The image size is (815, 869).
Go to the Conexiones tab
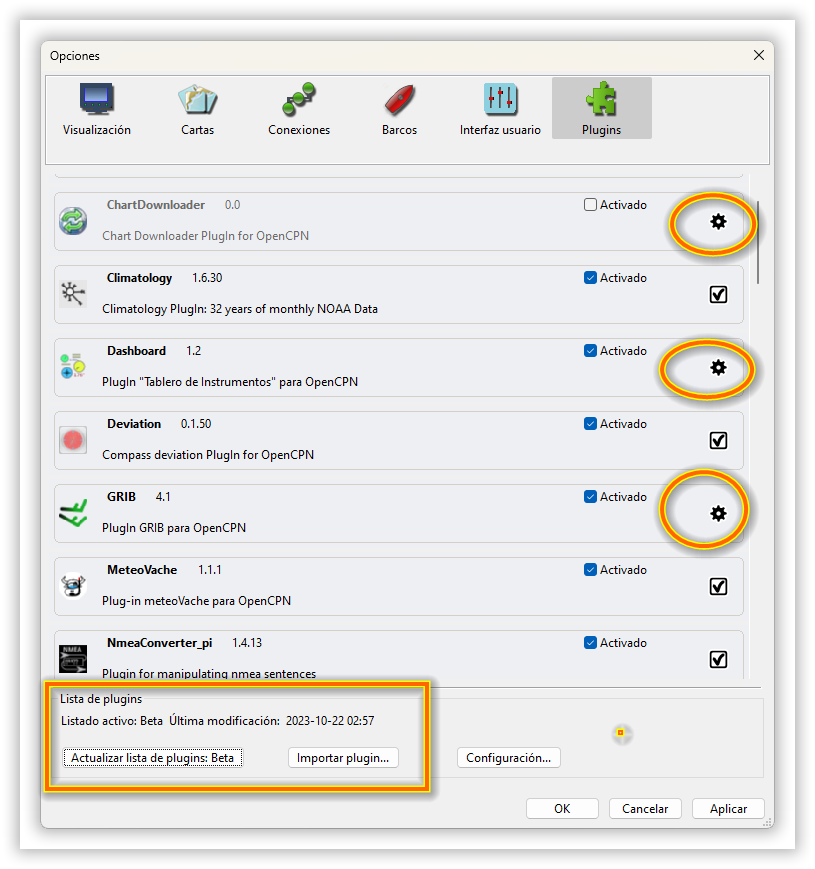coord(299,109)
